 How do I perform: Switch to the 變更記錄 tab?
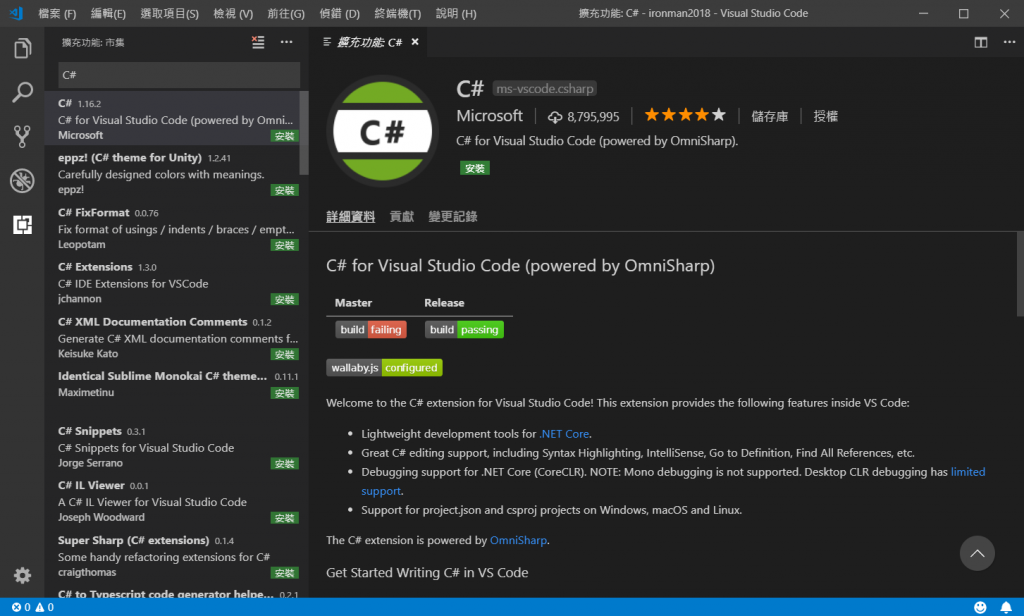(x=453, y=217)
